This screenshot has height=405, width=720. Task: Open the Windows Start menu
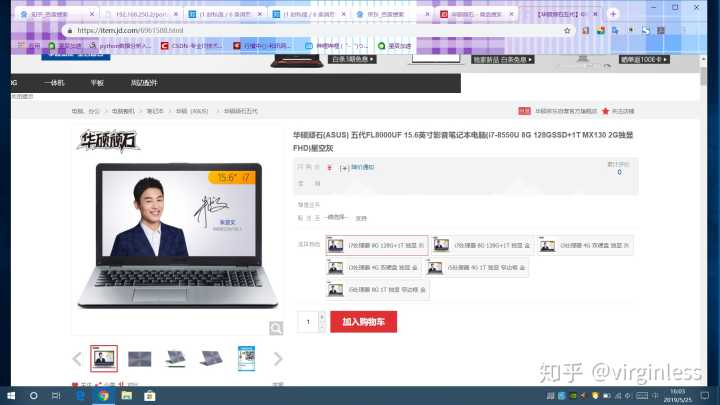(11, 395)
